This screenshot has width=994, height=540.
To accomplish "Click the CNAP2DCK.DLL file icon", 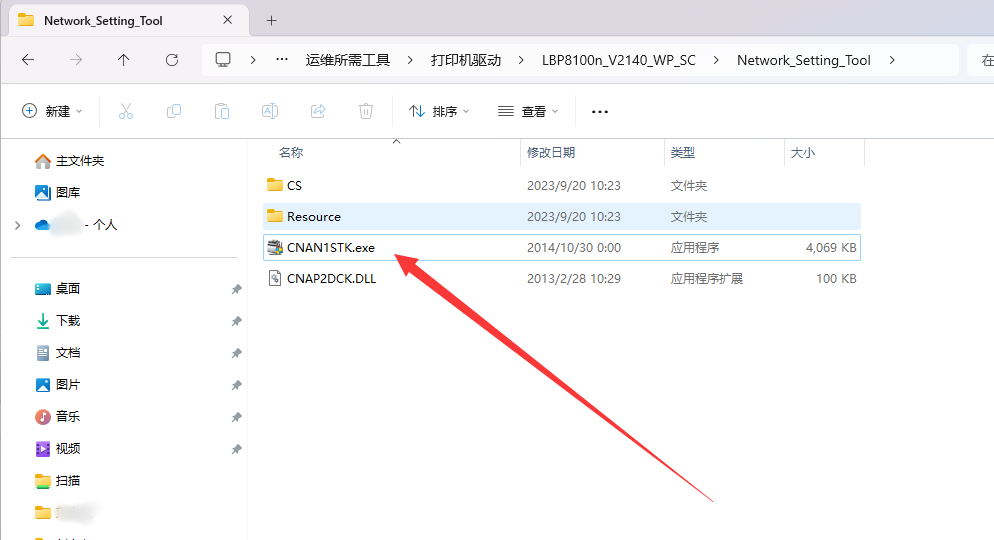I will click(x=274, y=278).
